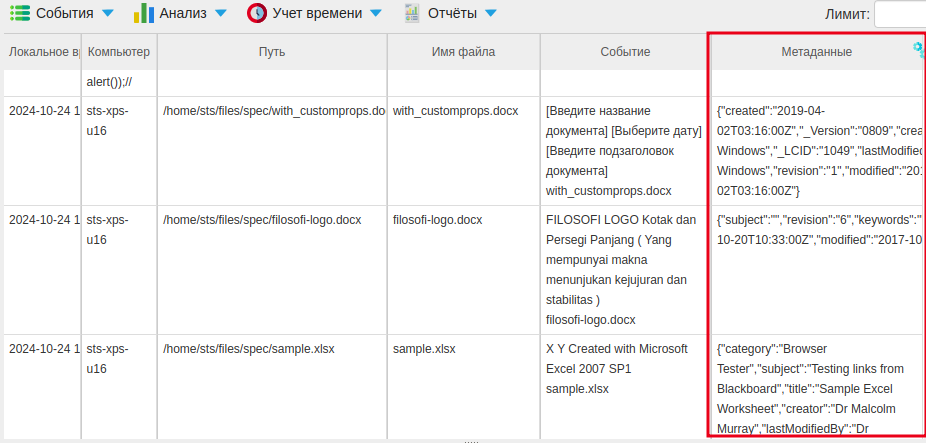Click the События list icon

point(20,13)
